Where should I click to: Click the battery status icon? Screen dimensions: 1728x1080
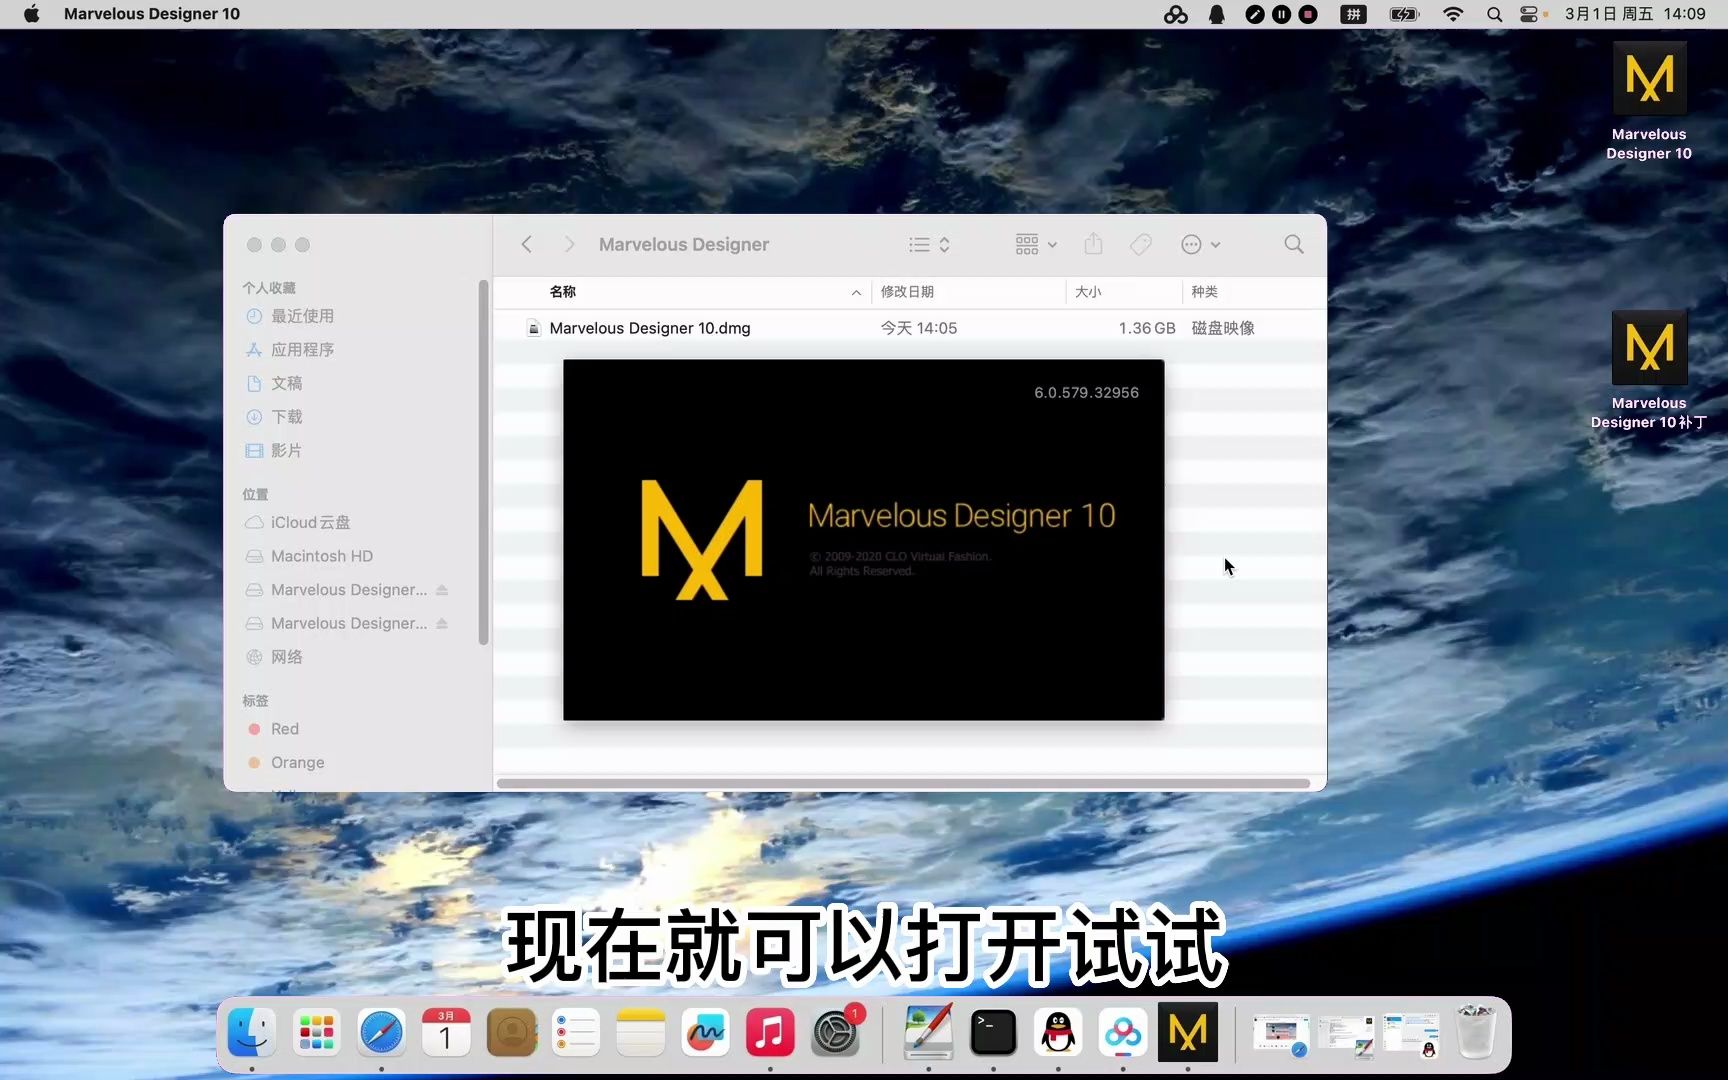pyautogui.click(x=1404, y=14)
